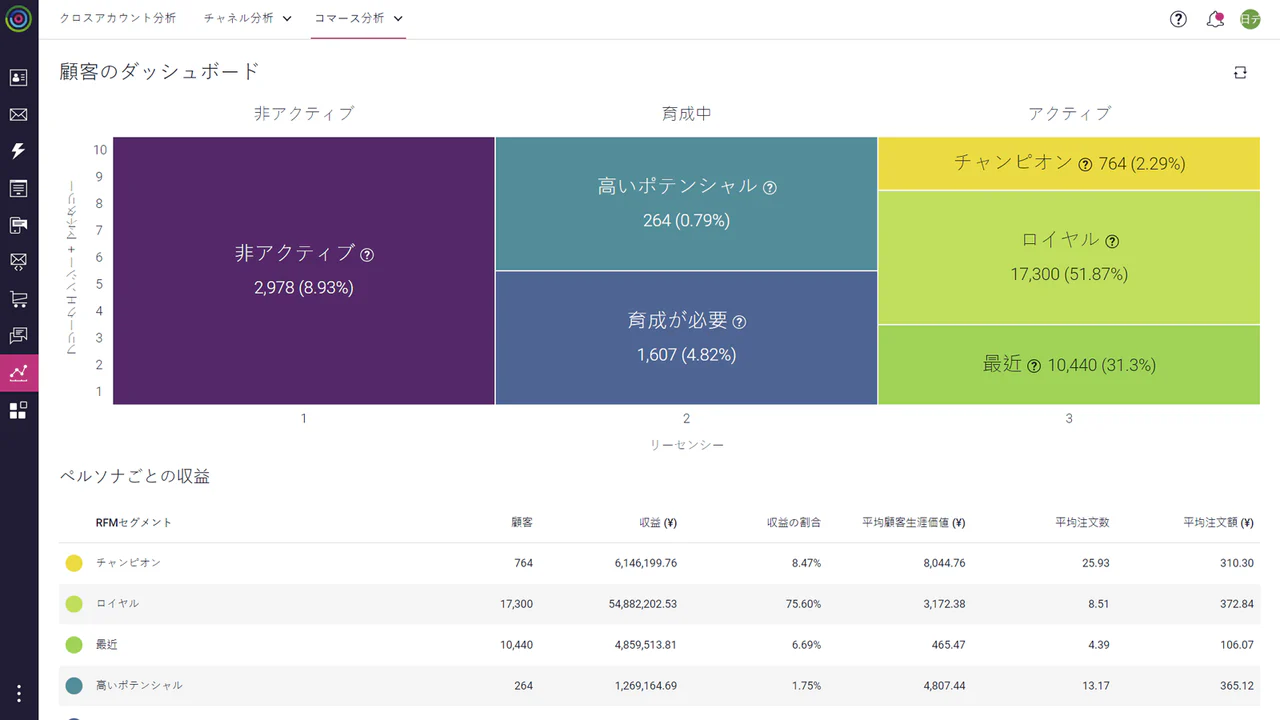
Task: Sort by RFMセグメント column header
Action: click(x=134, y=523)
